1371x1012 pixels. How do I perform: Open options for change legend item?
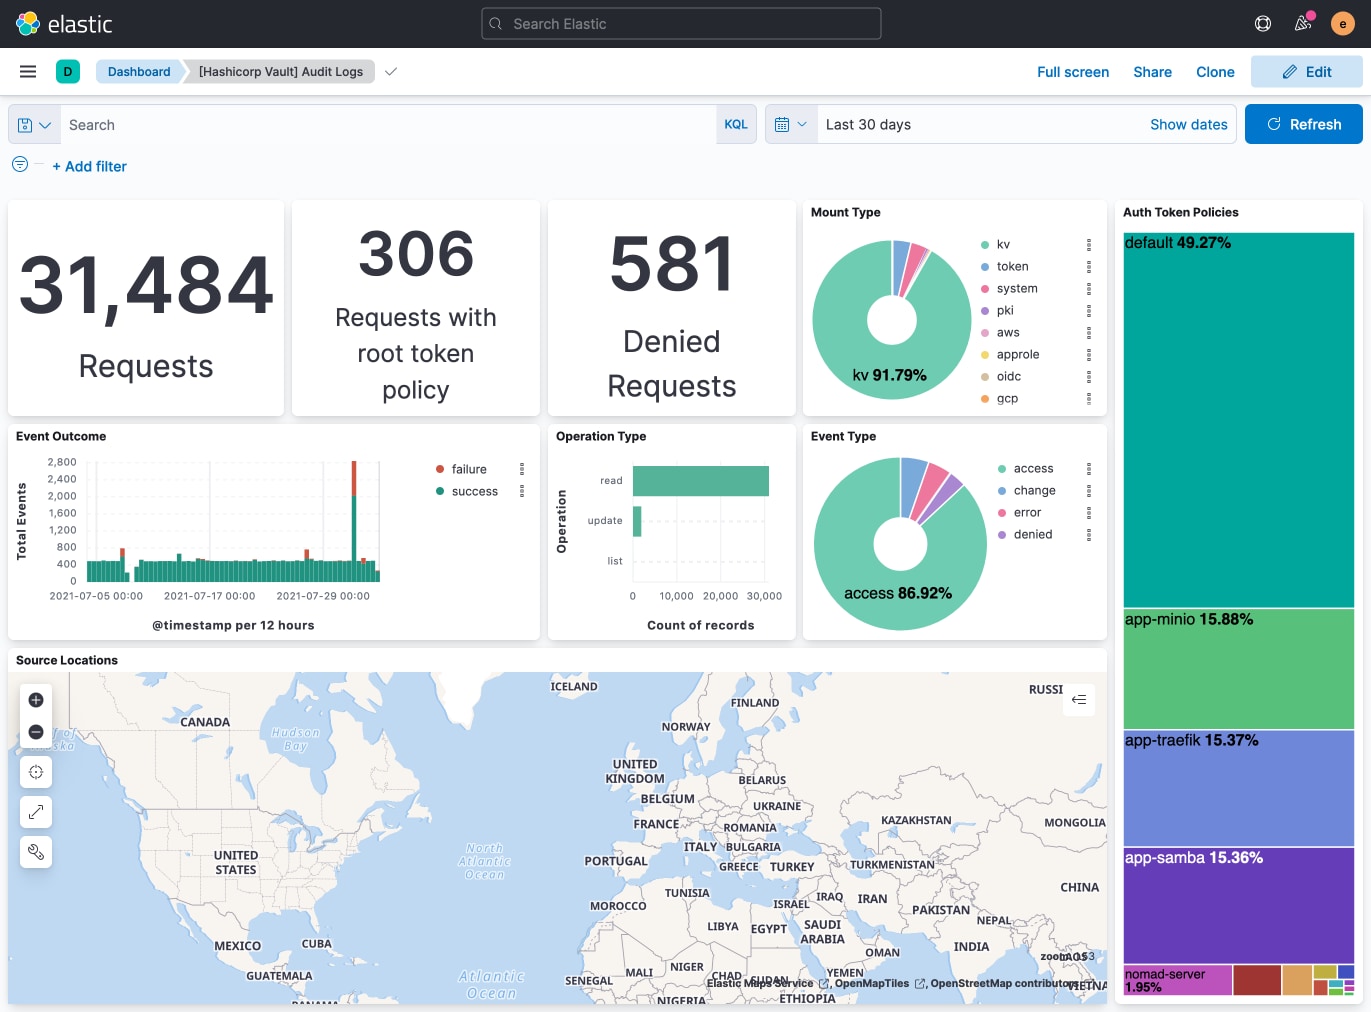click(1089, 491)
